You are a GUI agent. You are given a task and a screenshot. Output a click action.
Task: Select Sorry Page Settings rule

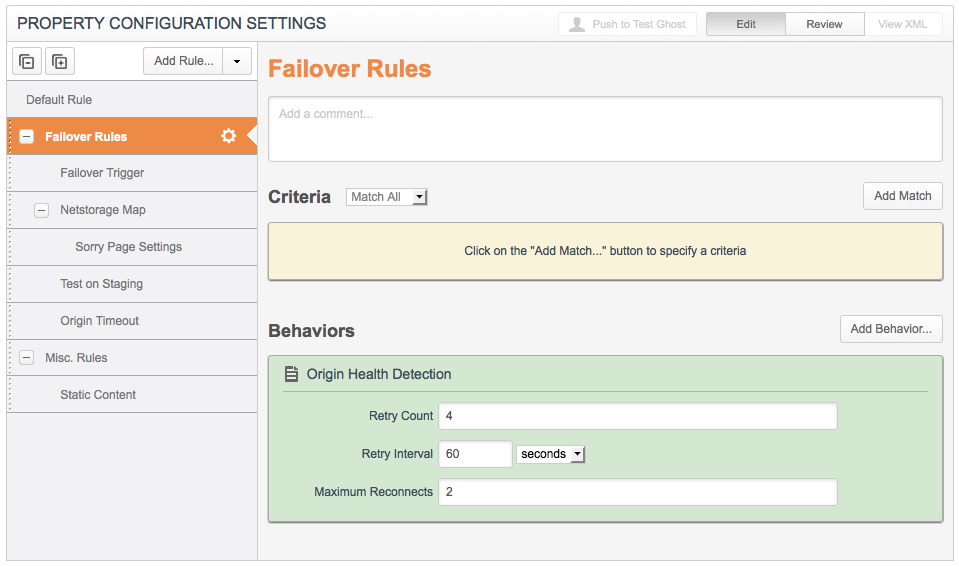click(128, 247)
